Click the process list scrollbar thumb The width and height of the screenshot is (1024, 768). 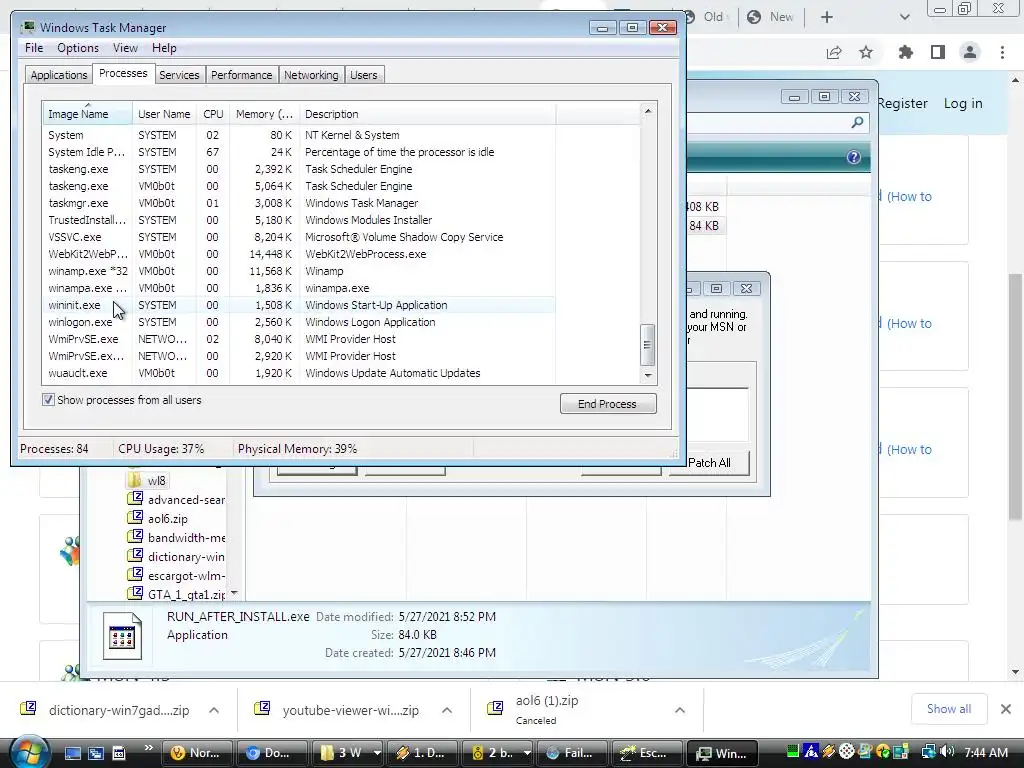click(x=647, y=345)
